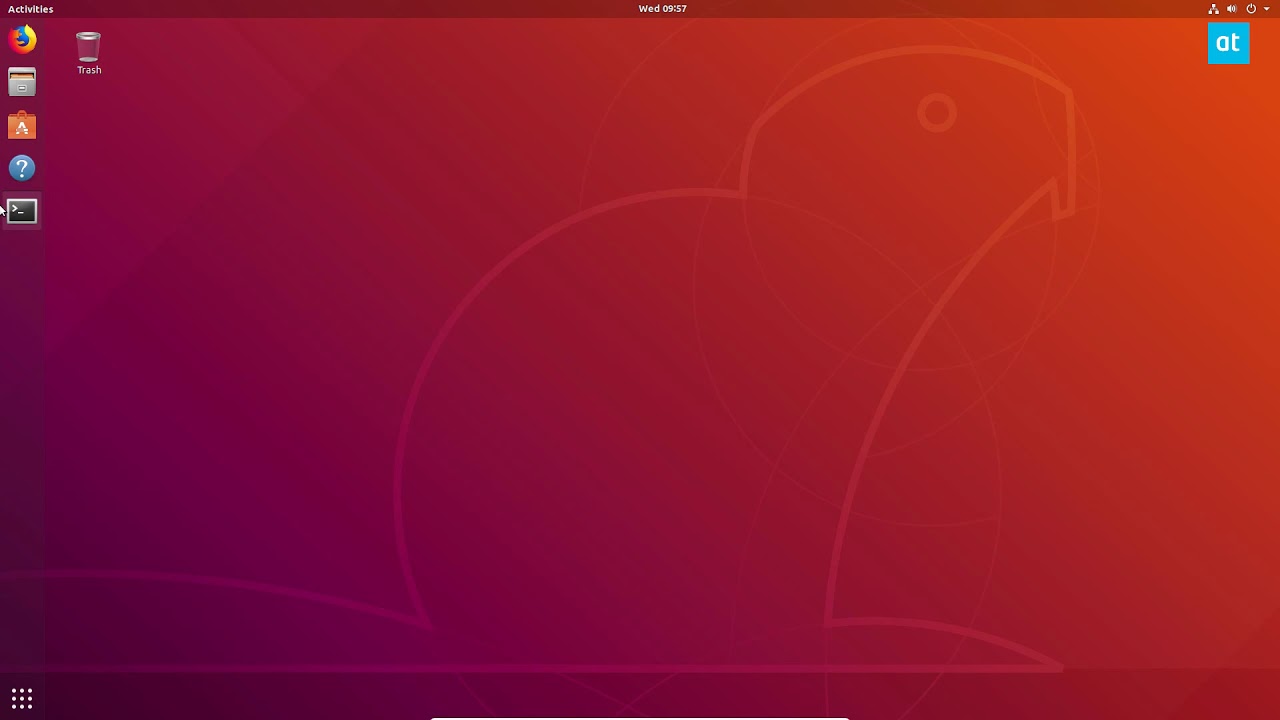Open the clock calendar showing Wed 09:57

(x=663, y=9)
